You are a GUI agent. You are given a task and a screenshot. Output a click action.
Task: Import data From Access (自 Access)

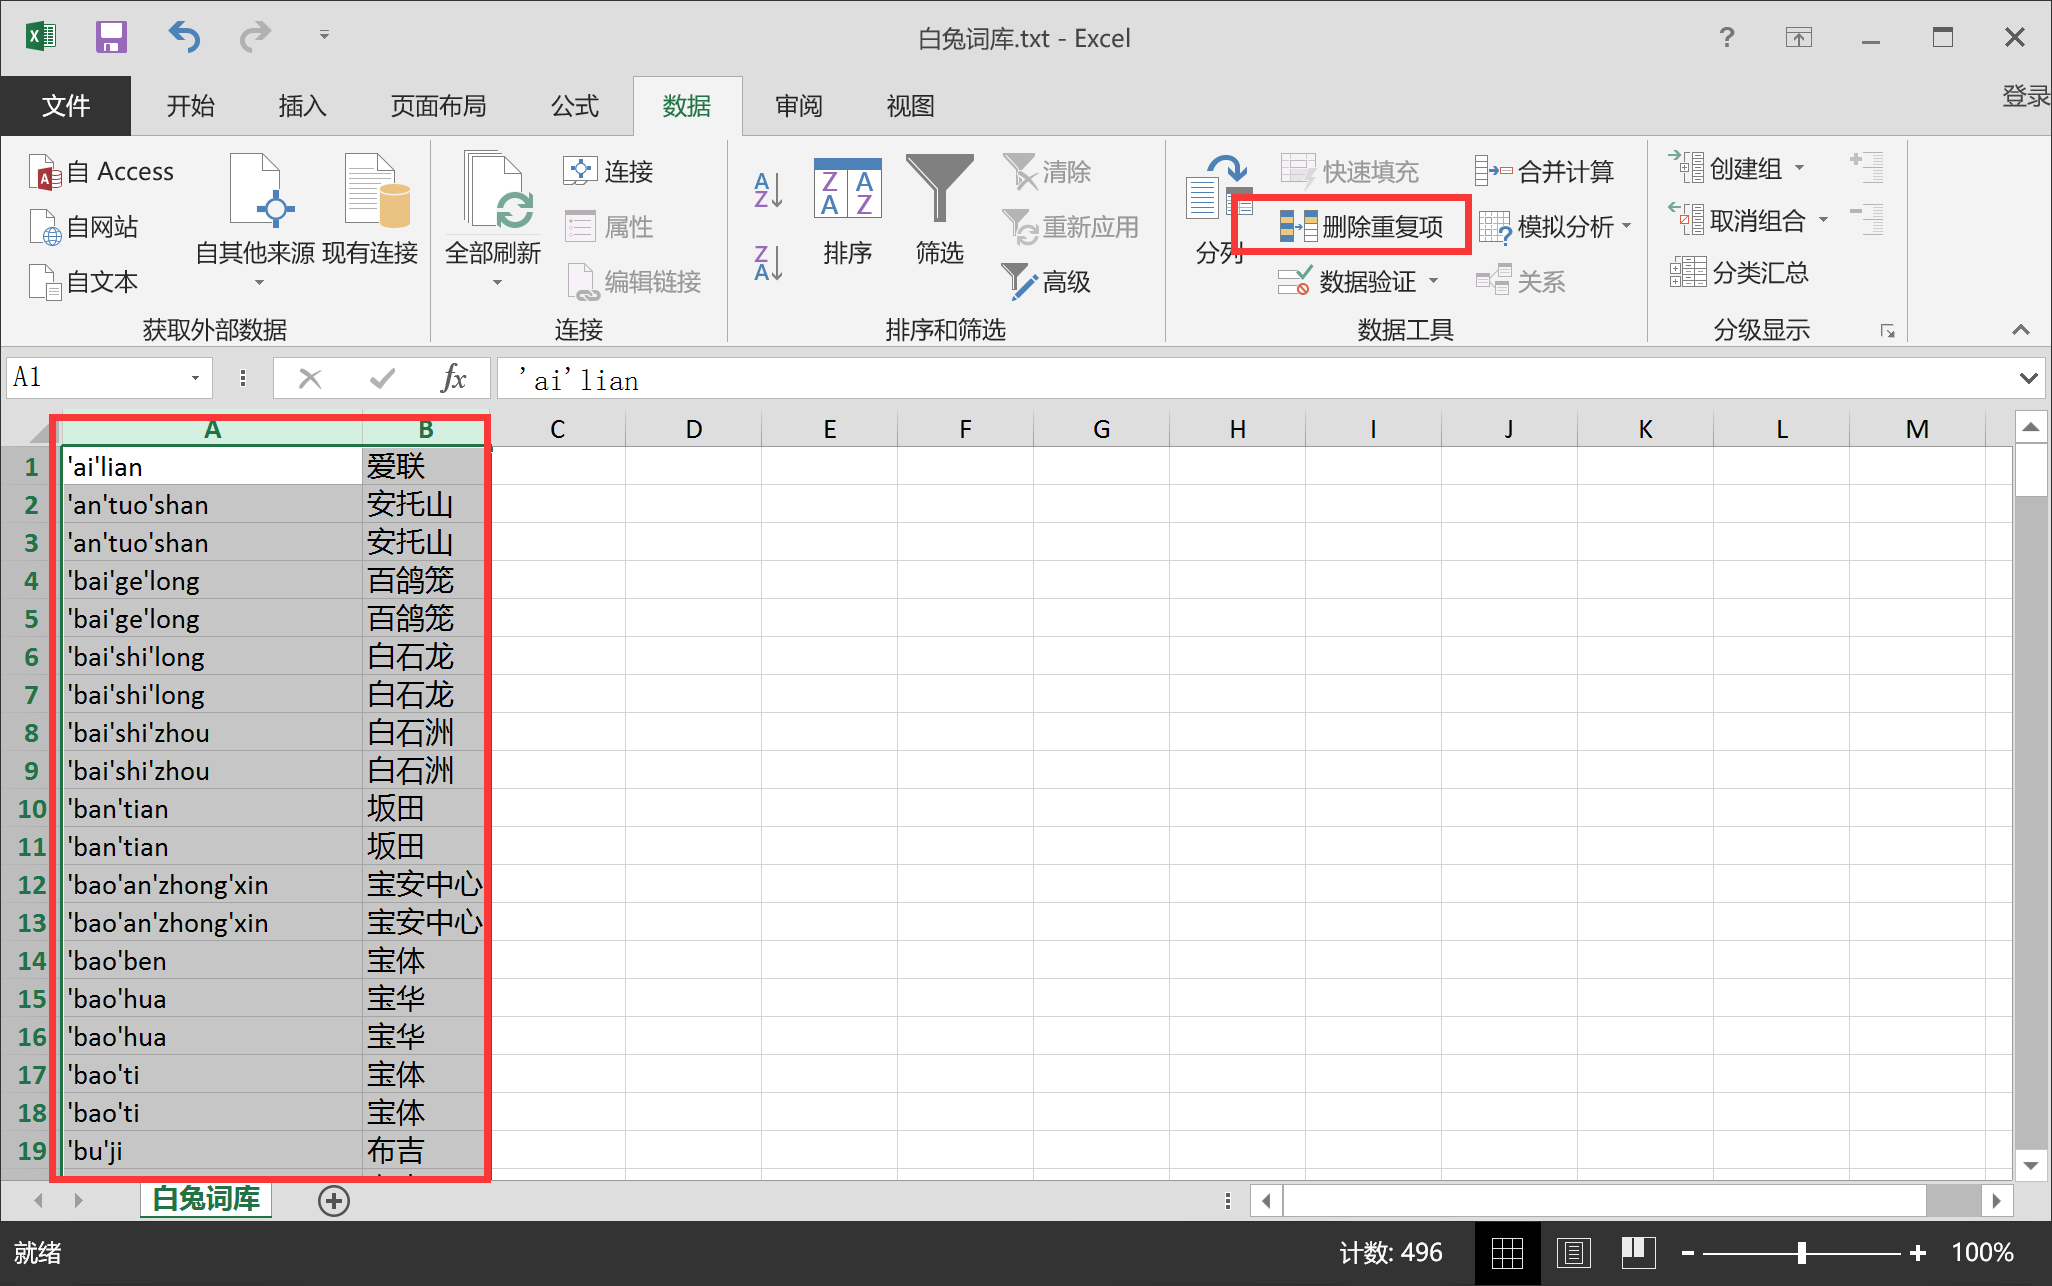click(103, 172)
